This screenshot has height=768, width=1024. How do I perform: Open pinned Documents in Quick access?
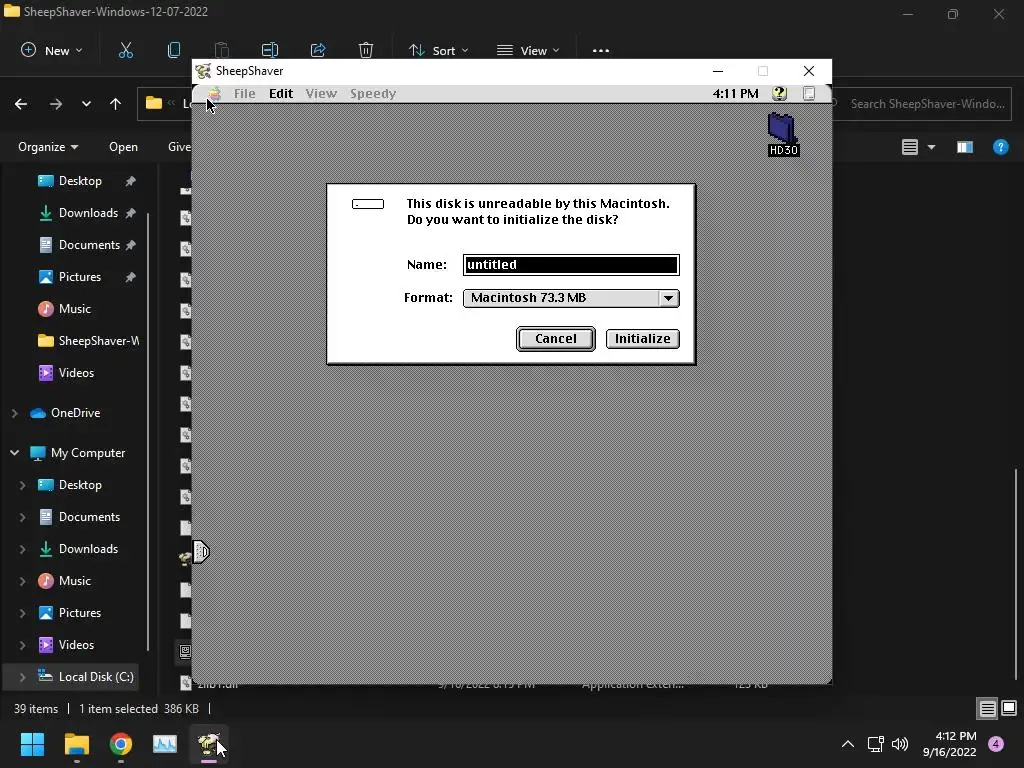pos(88,245)
